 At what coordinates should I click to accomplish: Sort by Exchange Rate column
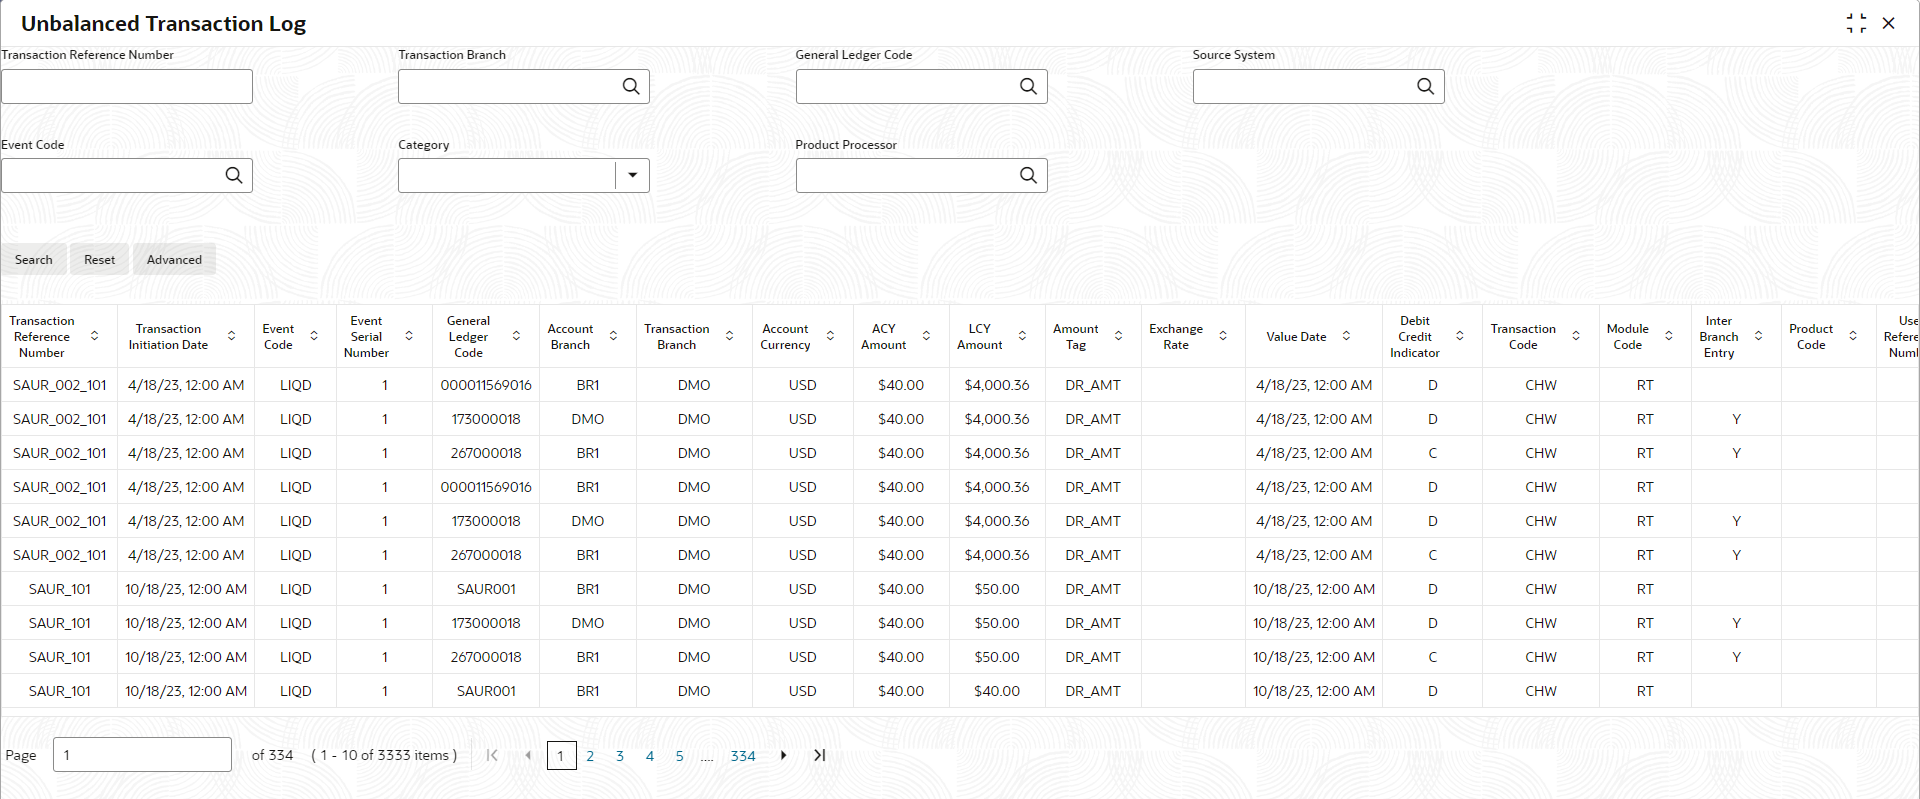point(1222,336)
